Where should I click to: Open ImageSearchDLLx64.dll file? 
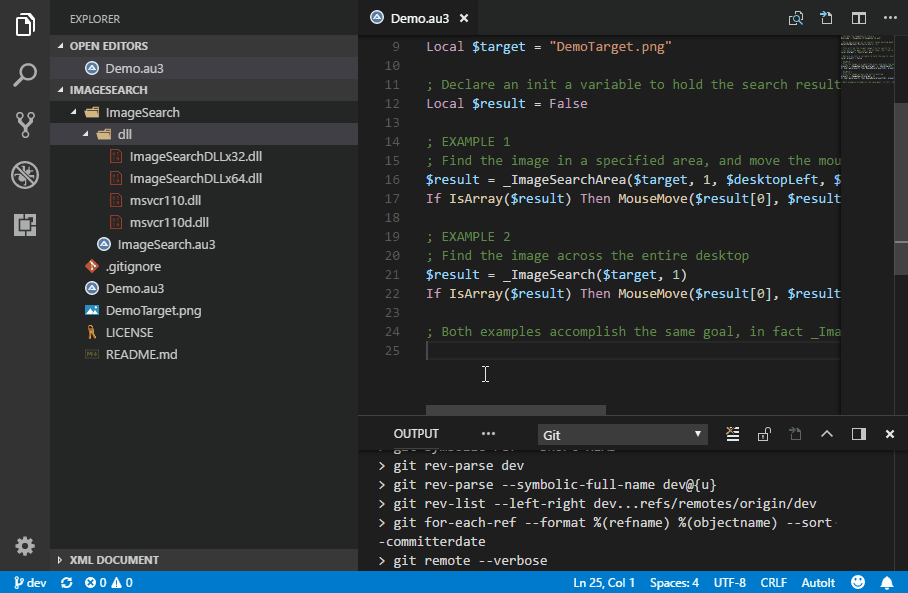(x=204, y=178)
